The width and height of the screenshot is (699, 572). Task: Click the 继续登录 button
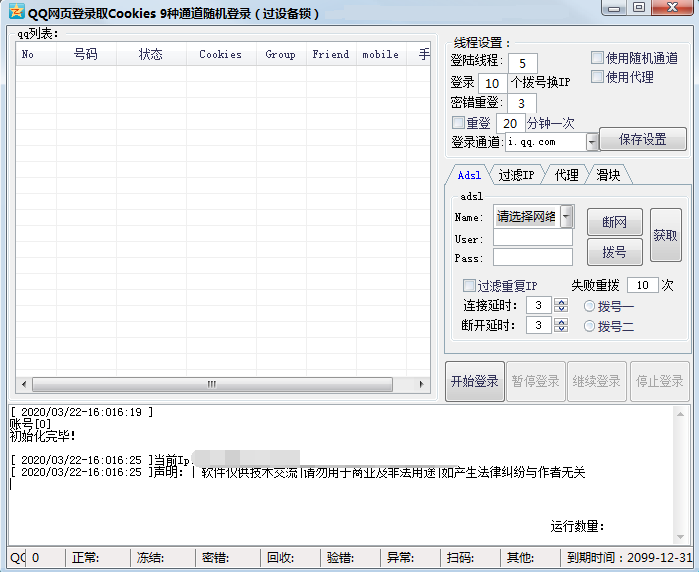[x=597, y=382]
